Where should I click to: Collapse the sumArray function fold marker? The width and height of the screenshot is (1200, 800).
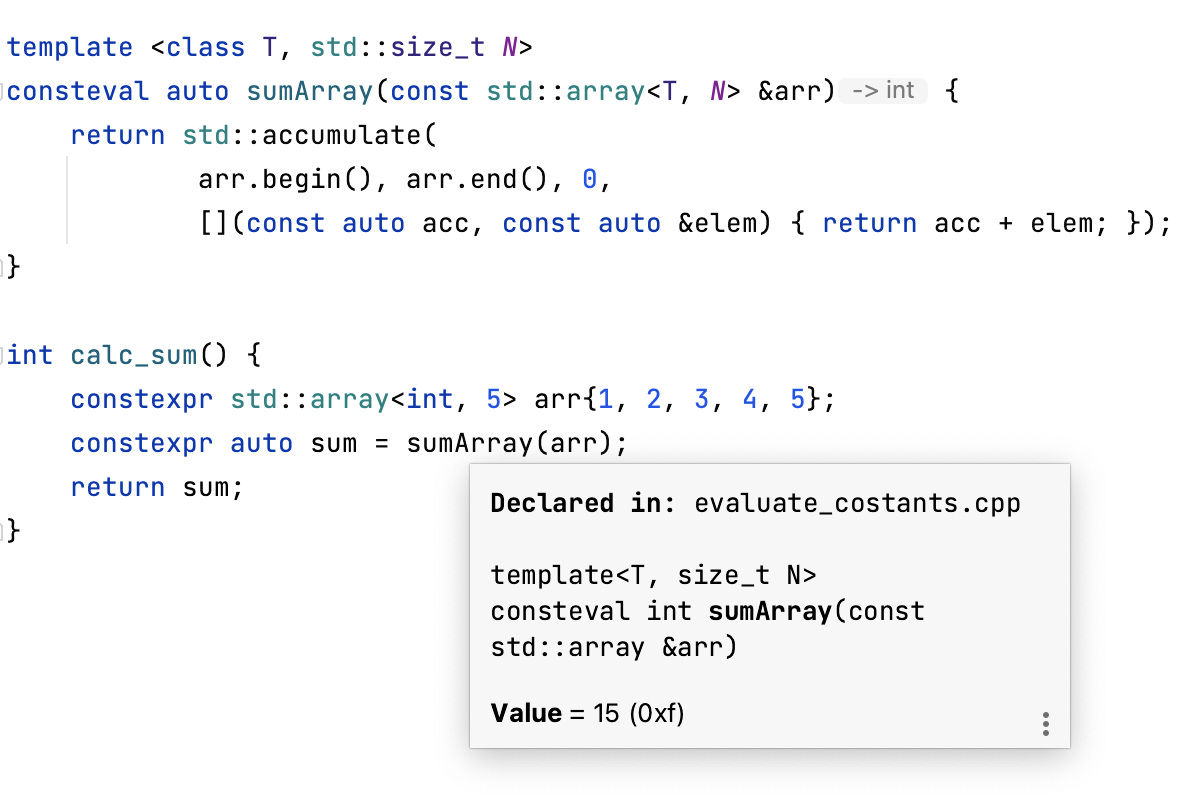(3, 92)
